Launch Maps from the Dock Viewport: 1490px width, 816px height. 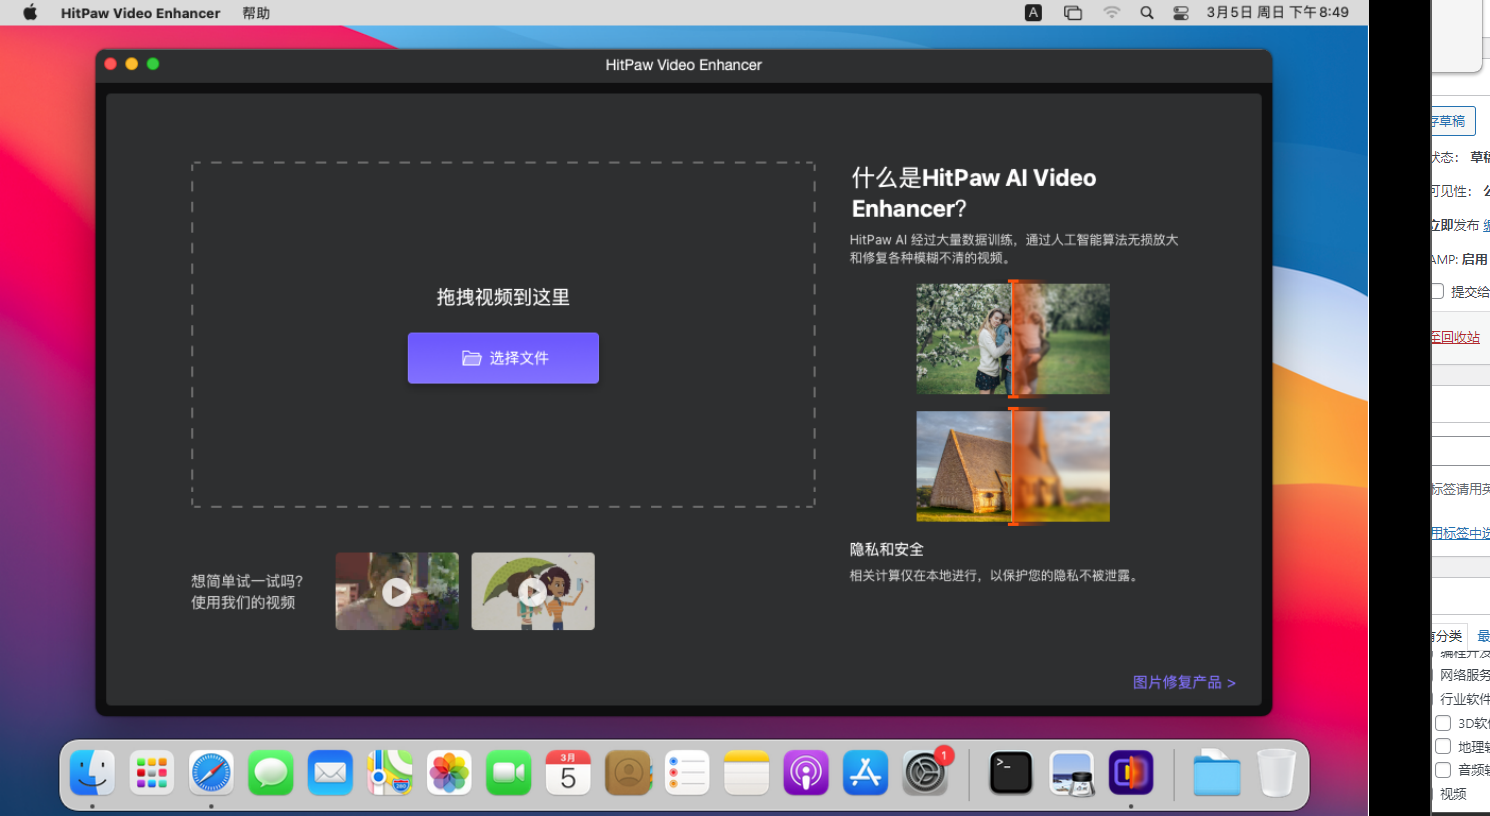coord(389,773)
